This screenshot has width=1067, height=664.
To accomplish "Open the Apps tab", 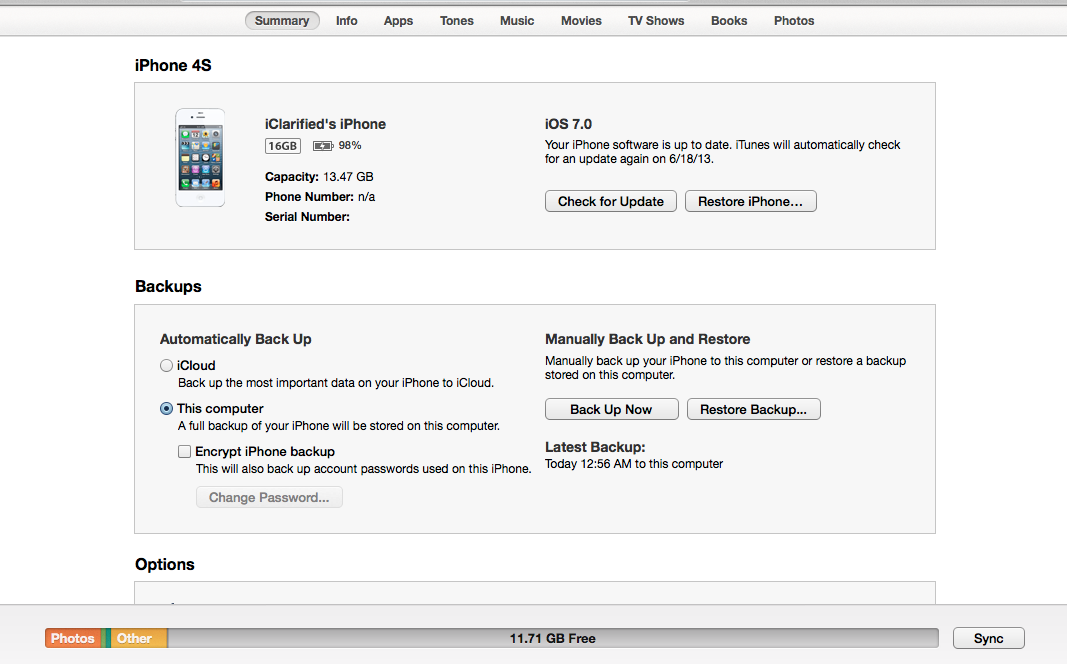I will (398, 21).
